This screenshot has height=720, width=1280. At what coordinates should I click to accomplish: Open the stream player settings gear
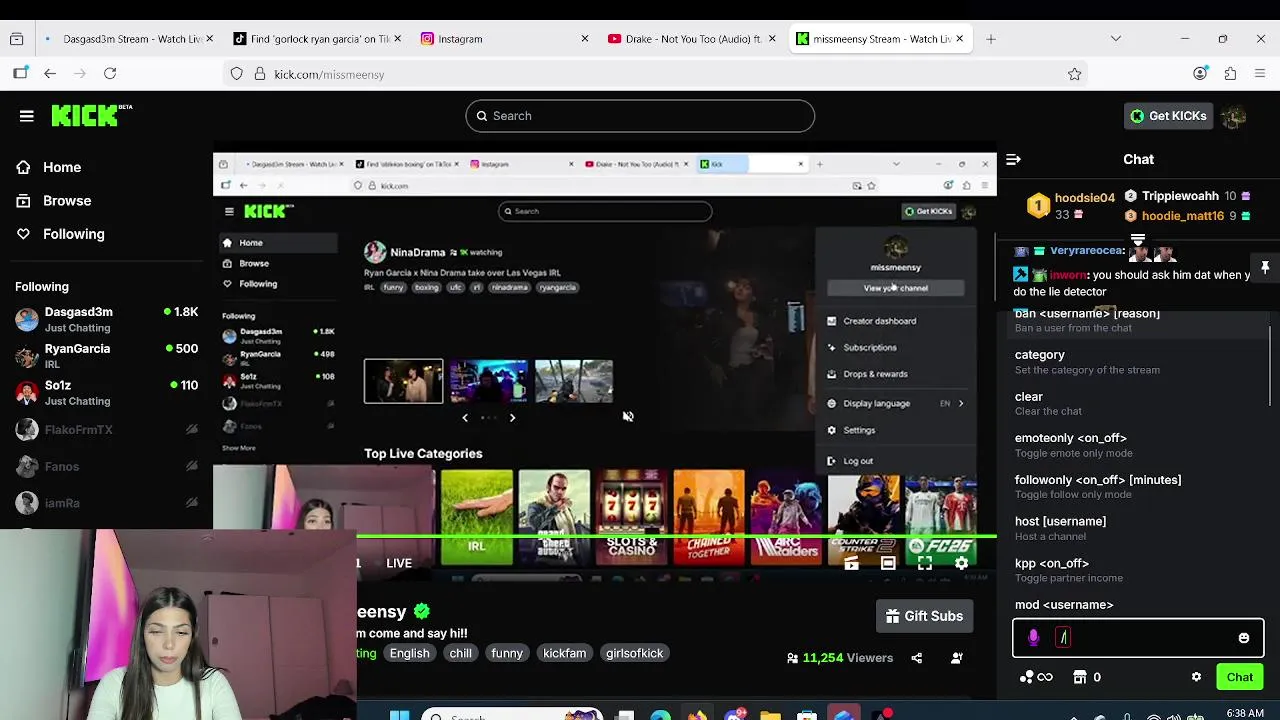(961, 564)
